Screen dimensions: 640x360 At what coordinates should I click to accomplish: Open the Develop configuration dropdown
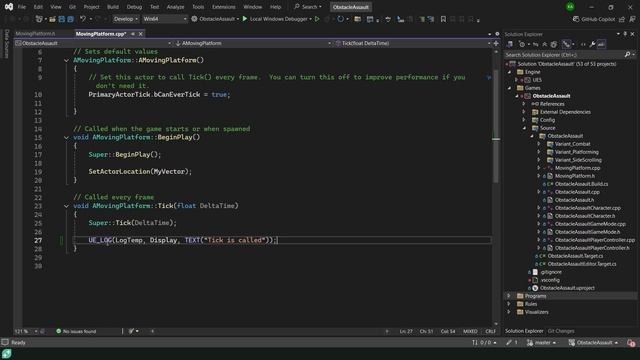coord(125,19)
